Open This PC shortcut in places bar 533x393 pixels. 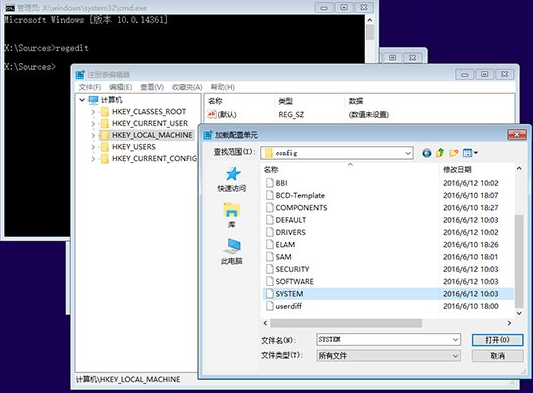232,251
